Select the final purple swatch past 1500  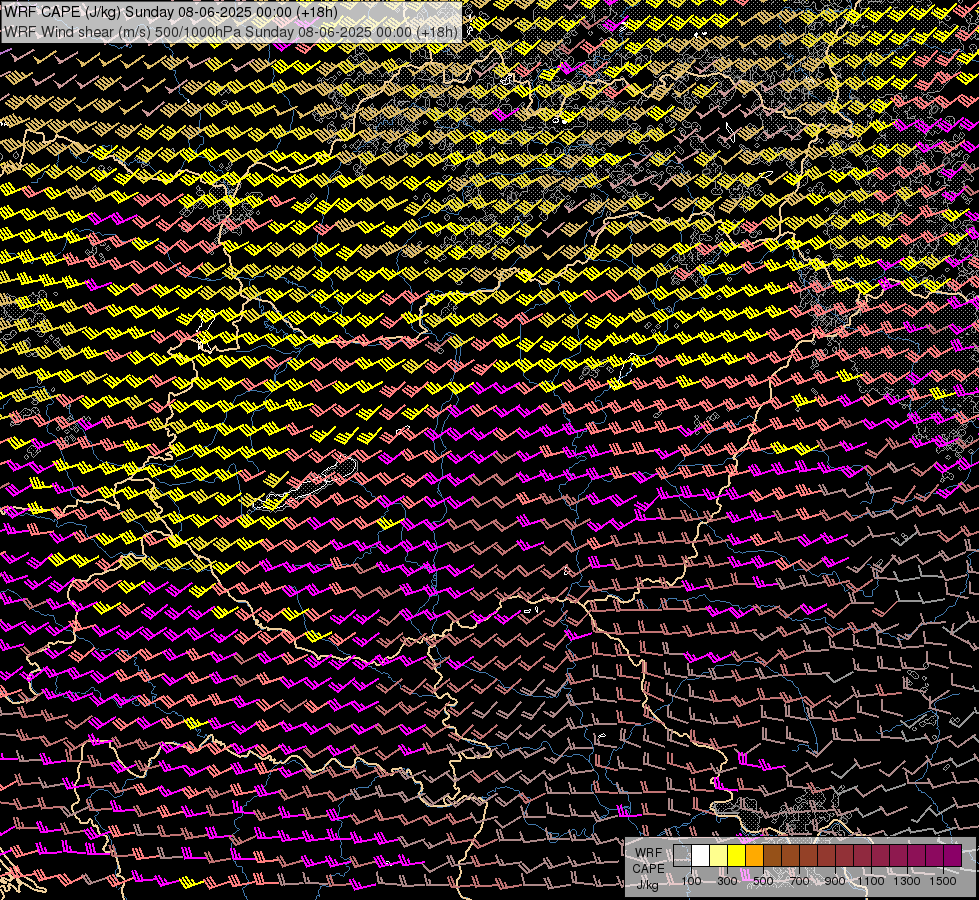click(953, 855)
